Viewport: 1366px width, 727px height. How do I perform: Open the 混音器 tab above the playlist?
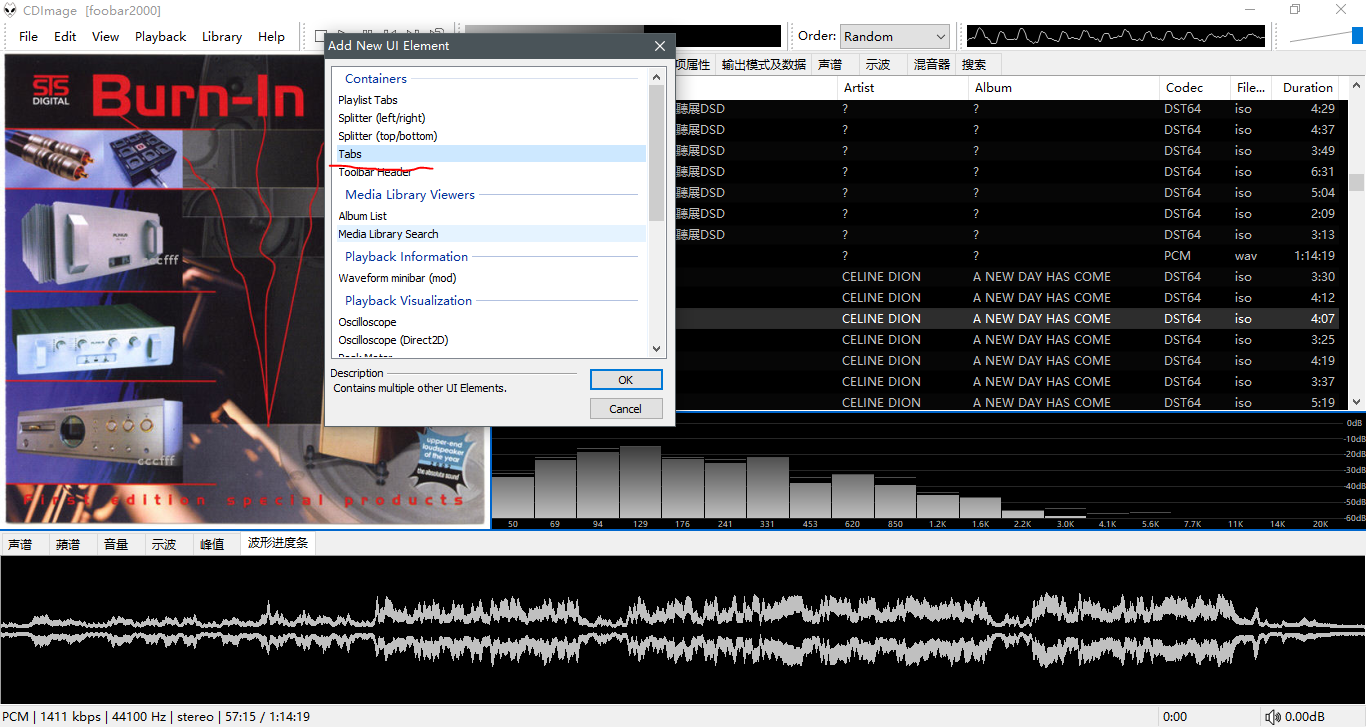(x=931, y=64)
